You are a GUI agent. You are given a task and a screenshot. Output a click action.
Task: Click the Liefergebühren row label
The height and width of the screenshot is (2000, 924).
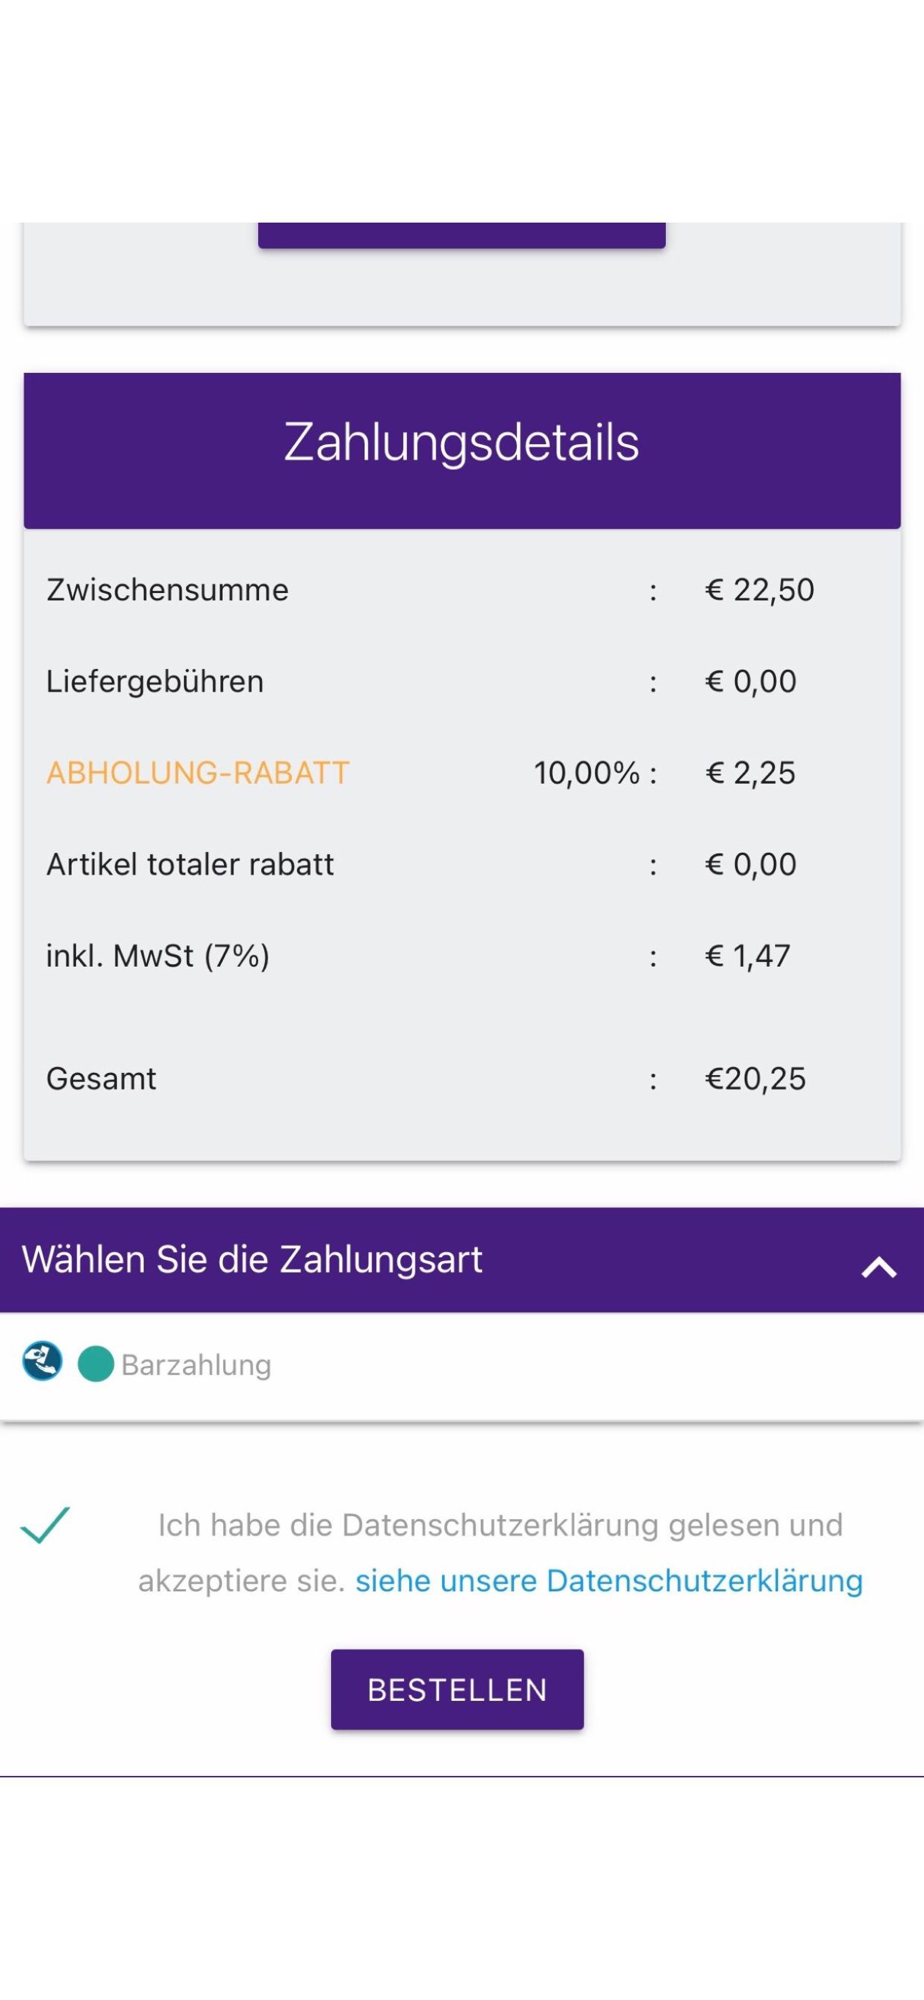155,682
